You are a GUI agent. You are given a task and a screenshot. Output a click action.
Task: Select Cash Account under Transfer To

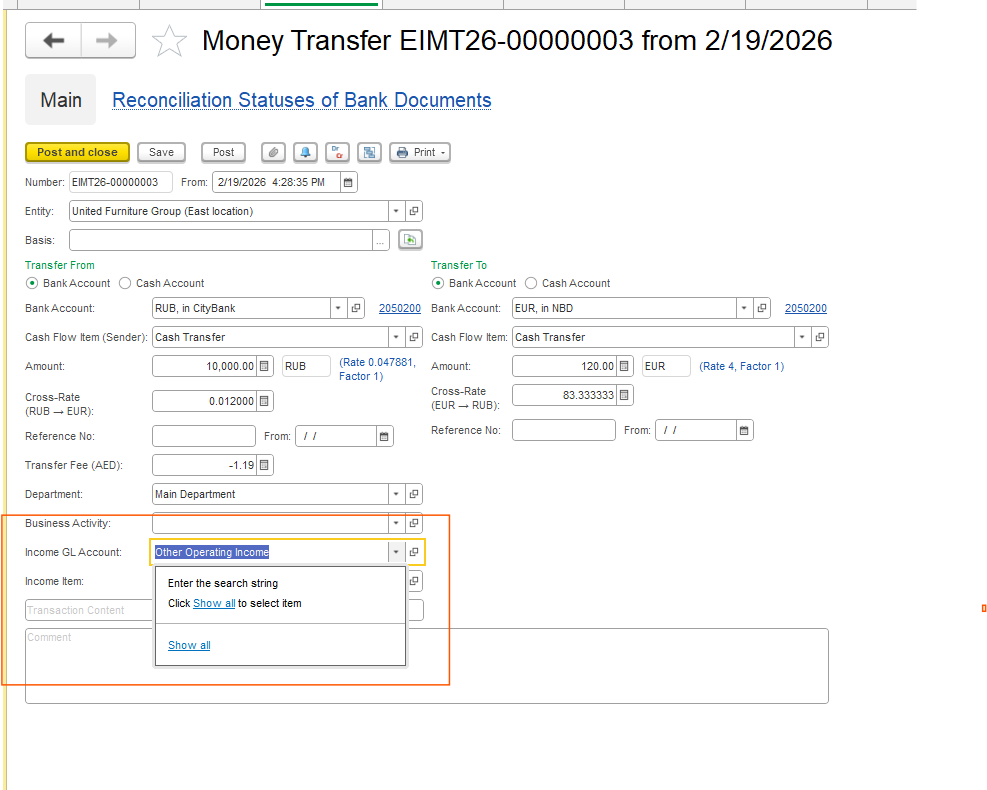click(x=531, y=283)
